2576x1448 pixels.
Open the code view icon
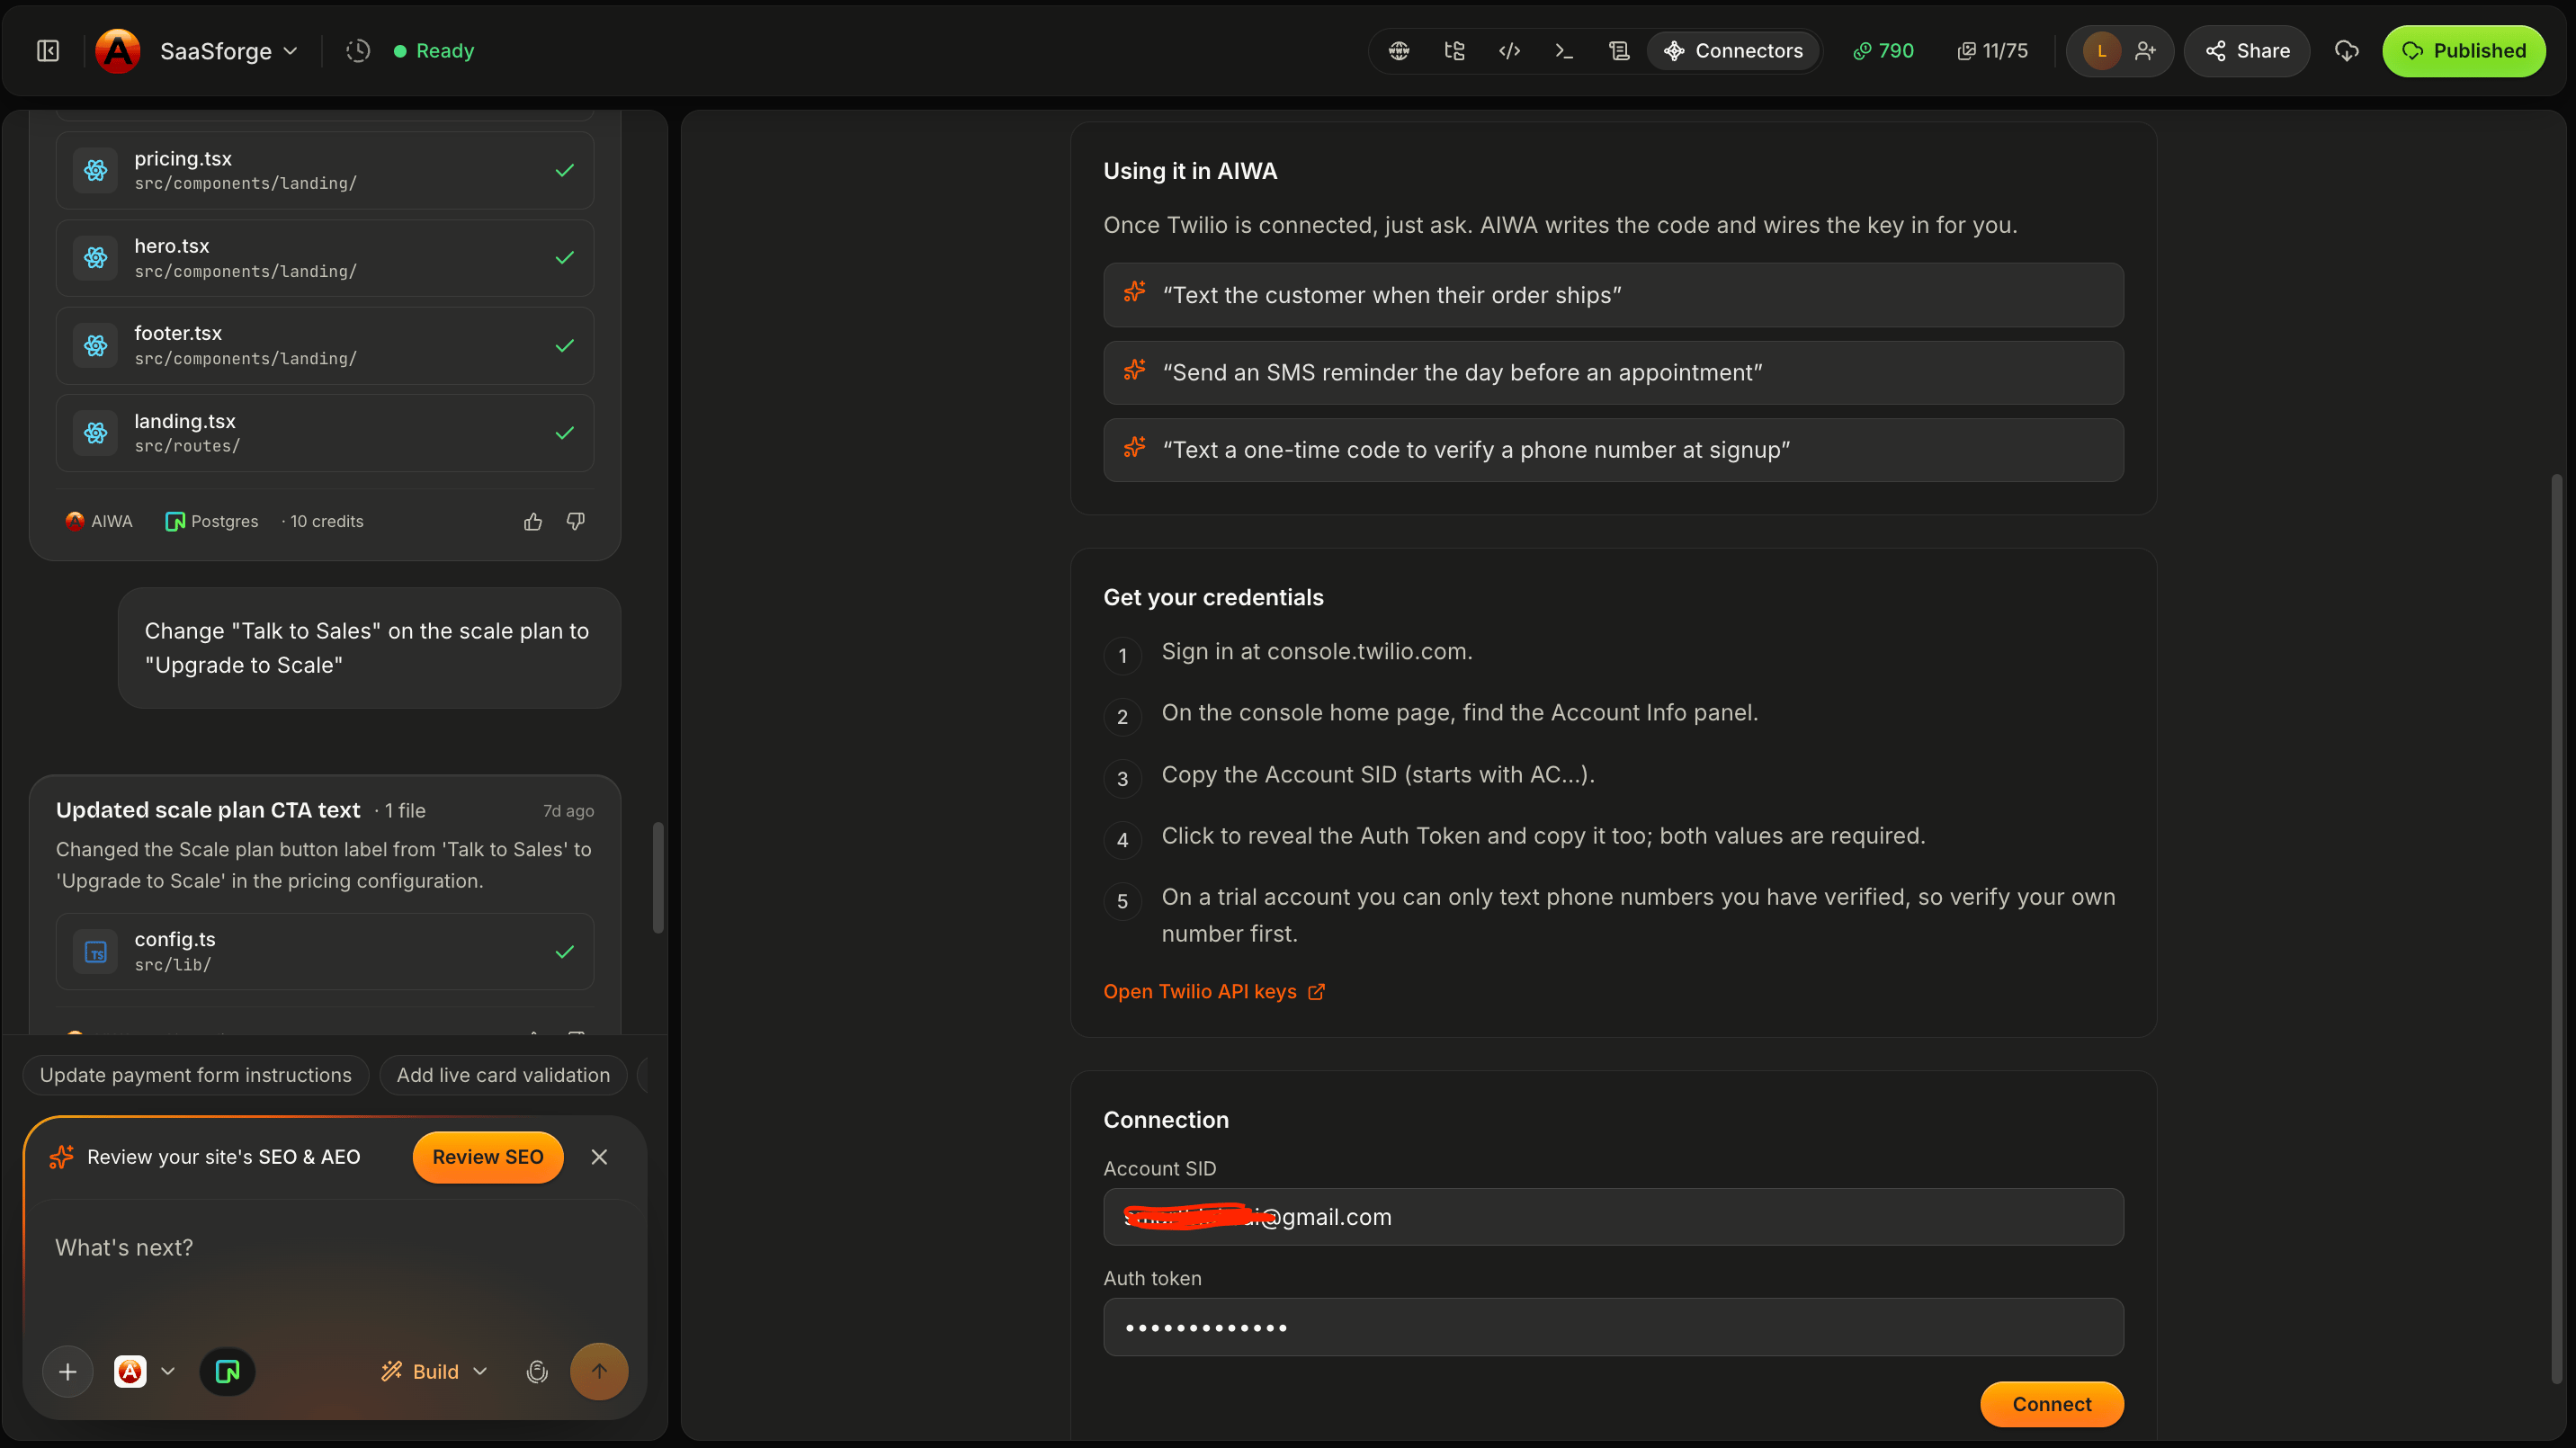tap(1509, 51)
